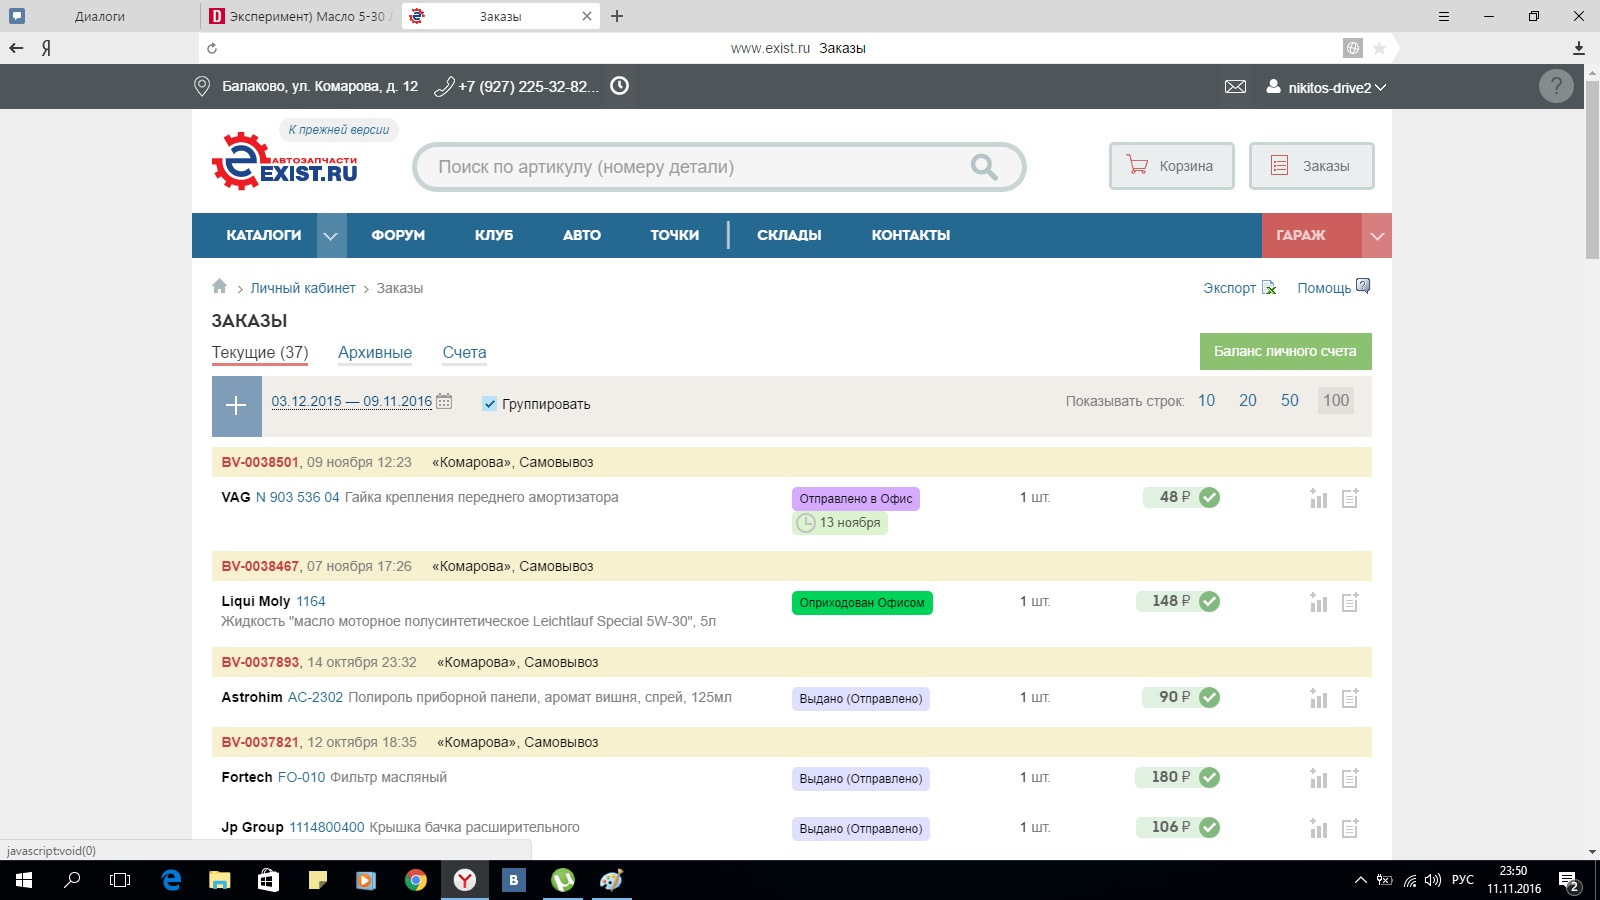This screenshot has width=1600, height=900.
Task: Open browser downloads arrow icon
Action: click(1579, 48)
